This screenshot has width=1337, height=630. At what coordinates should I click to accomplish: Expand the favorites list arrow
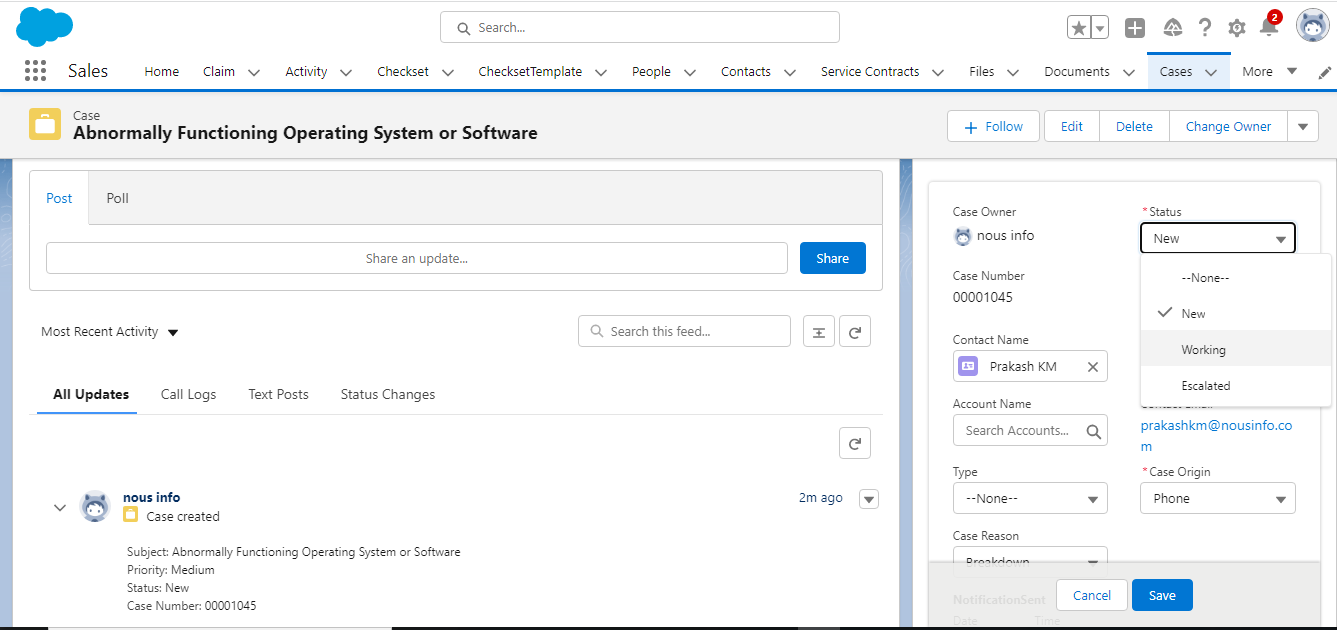[1100, 28]
